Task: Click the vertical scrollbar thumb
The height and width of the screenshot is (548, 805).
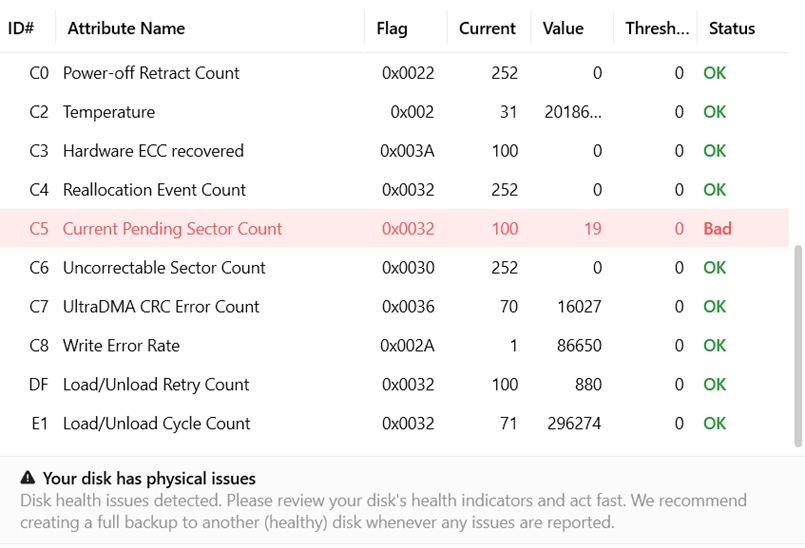Action: [799, 346]
